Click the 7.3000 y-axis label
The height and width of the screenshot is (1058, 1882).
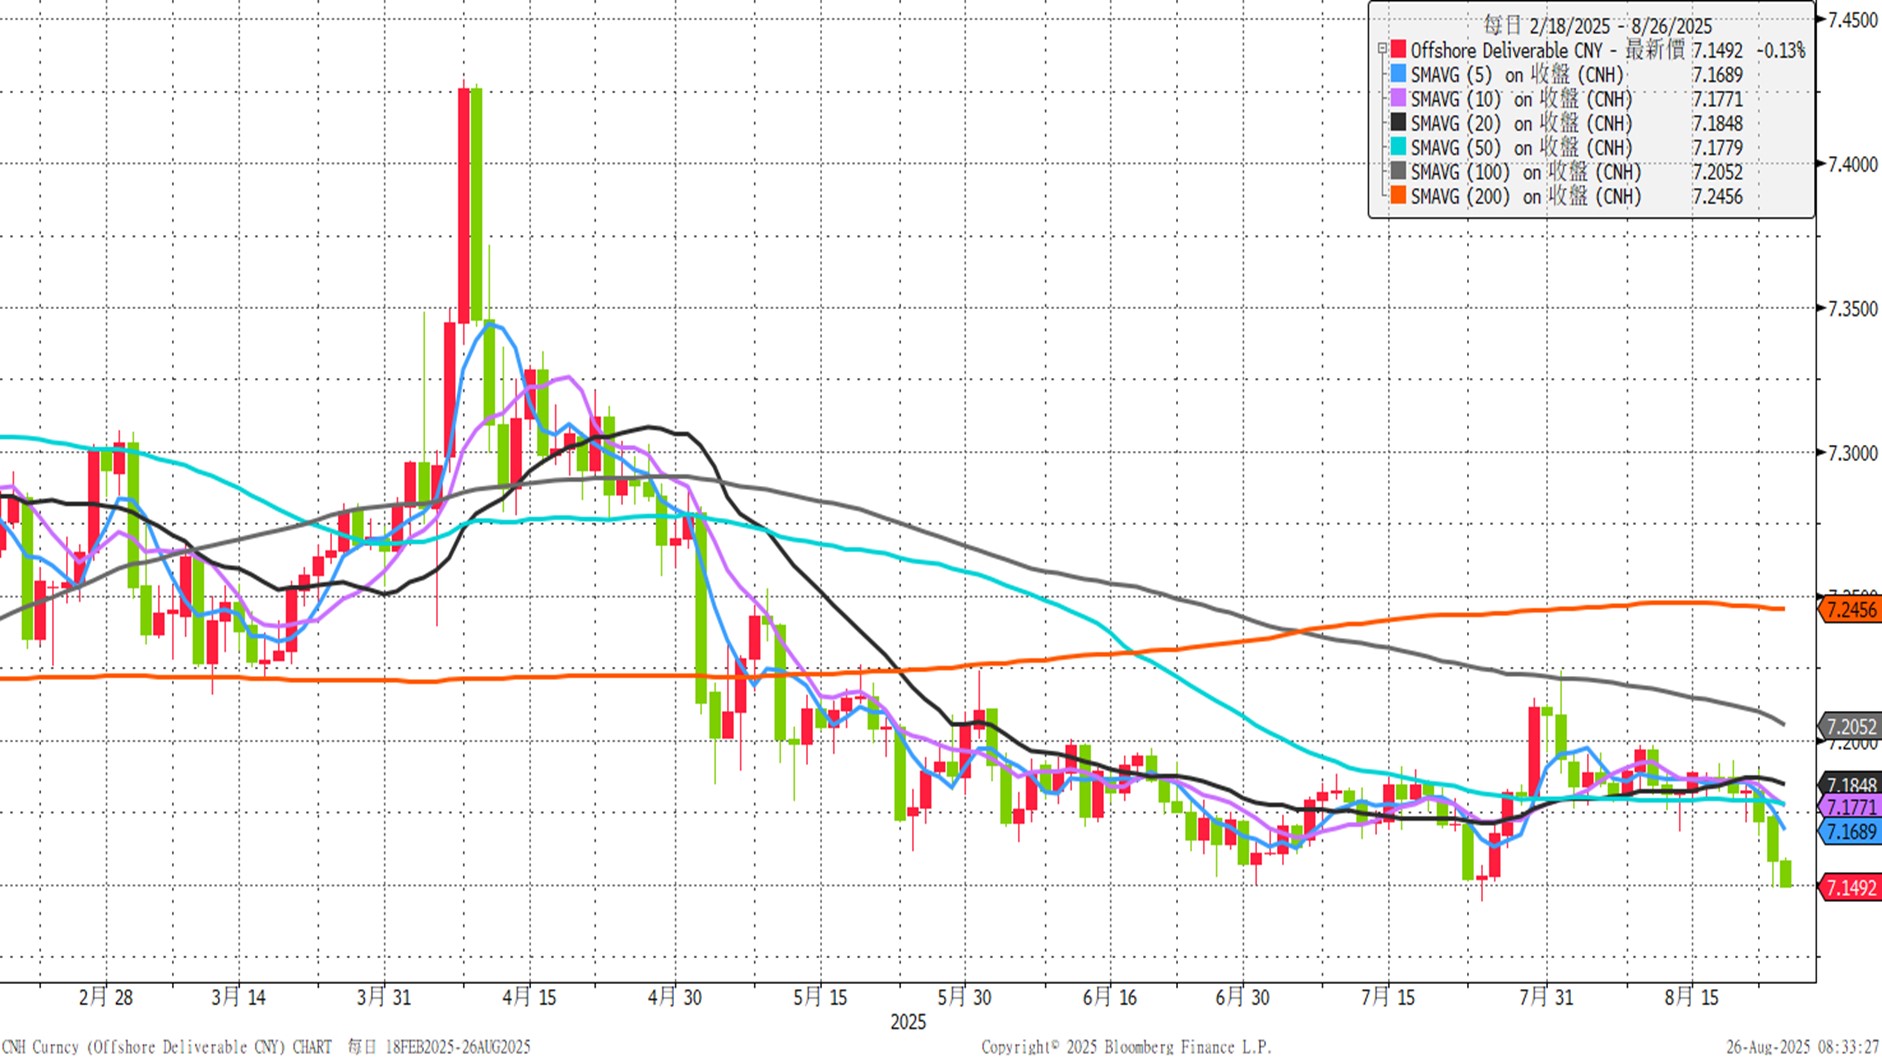coord(1853,453)
